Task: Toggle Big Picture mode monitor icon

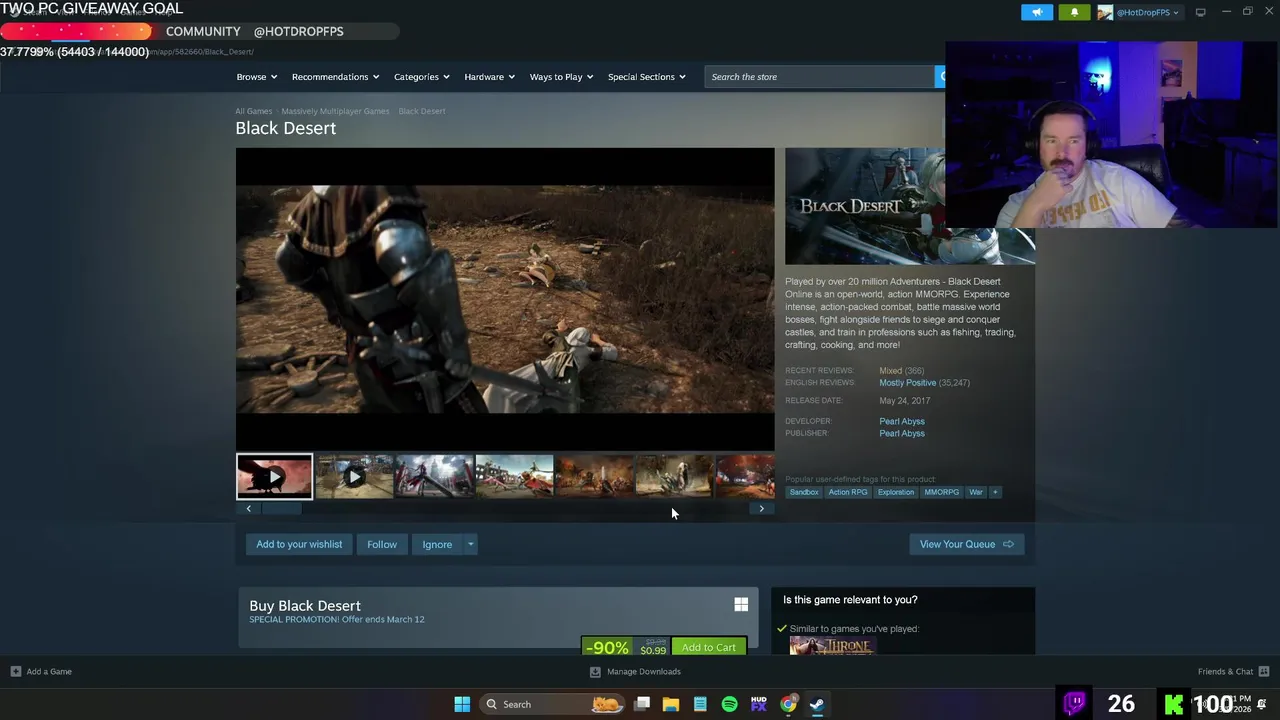Action: [x=1201, y=12]
